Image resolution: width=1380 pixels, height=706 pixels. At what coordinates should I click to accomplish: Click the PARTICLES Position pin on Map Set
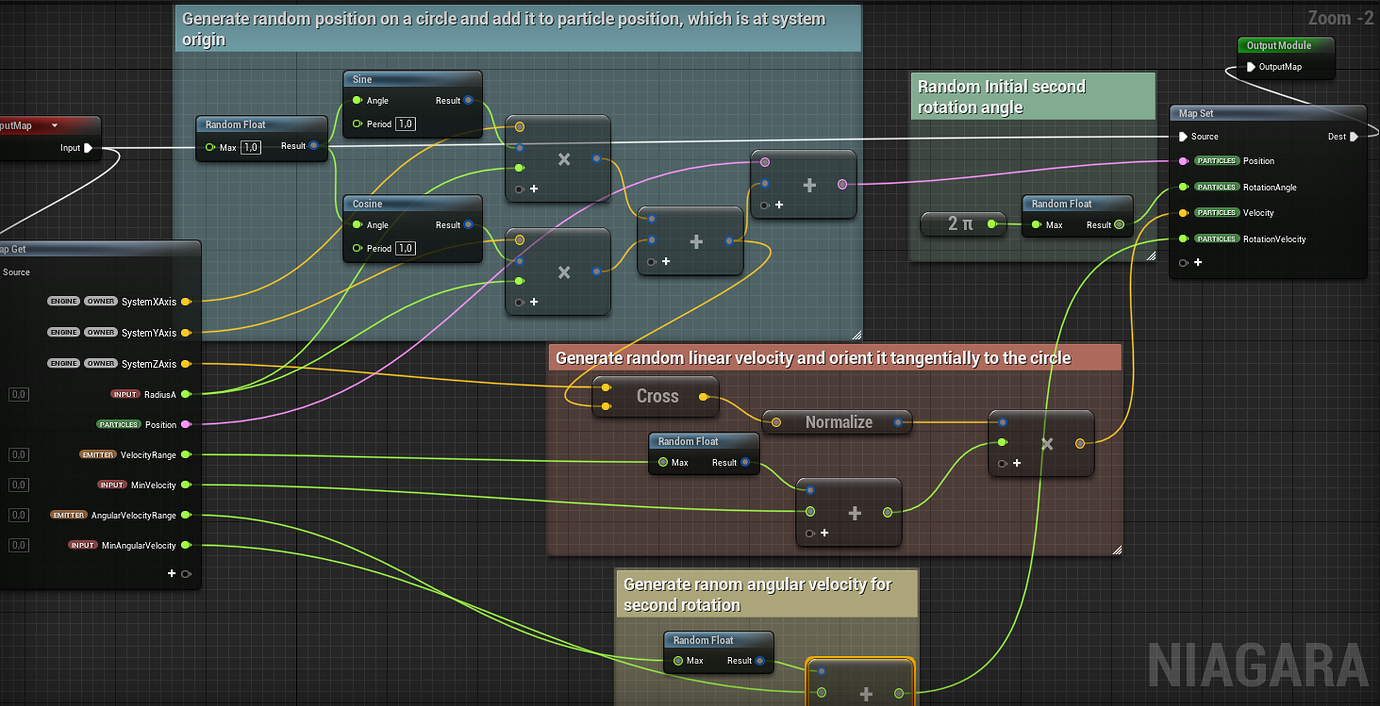click(1181, 160)
